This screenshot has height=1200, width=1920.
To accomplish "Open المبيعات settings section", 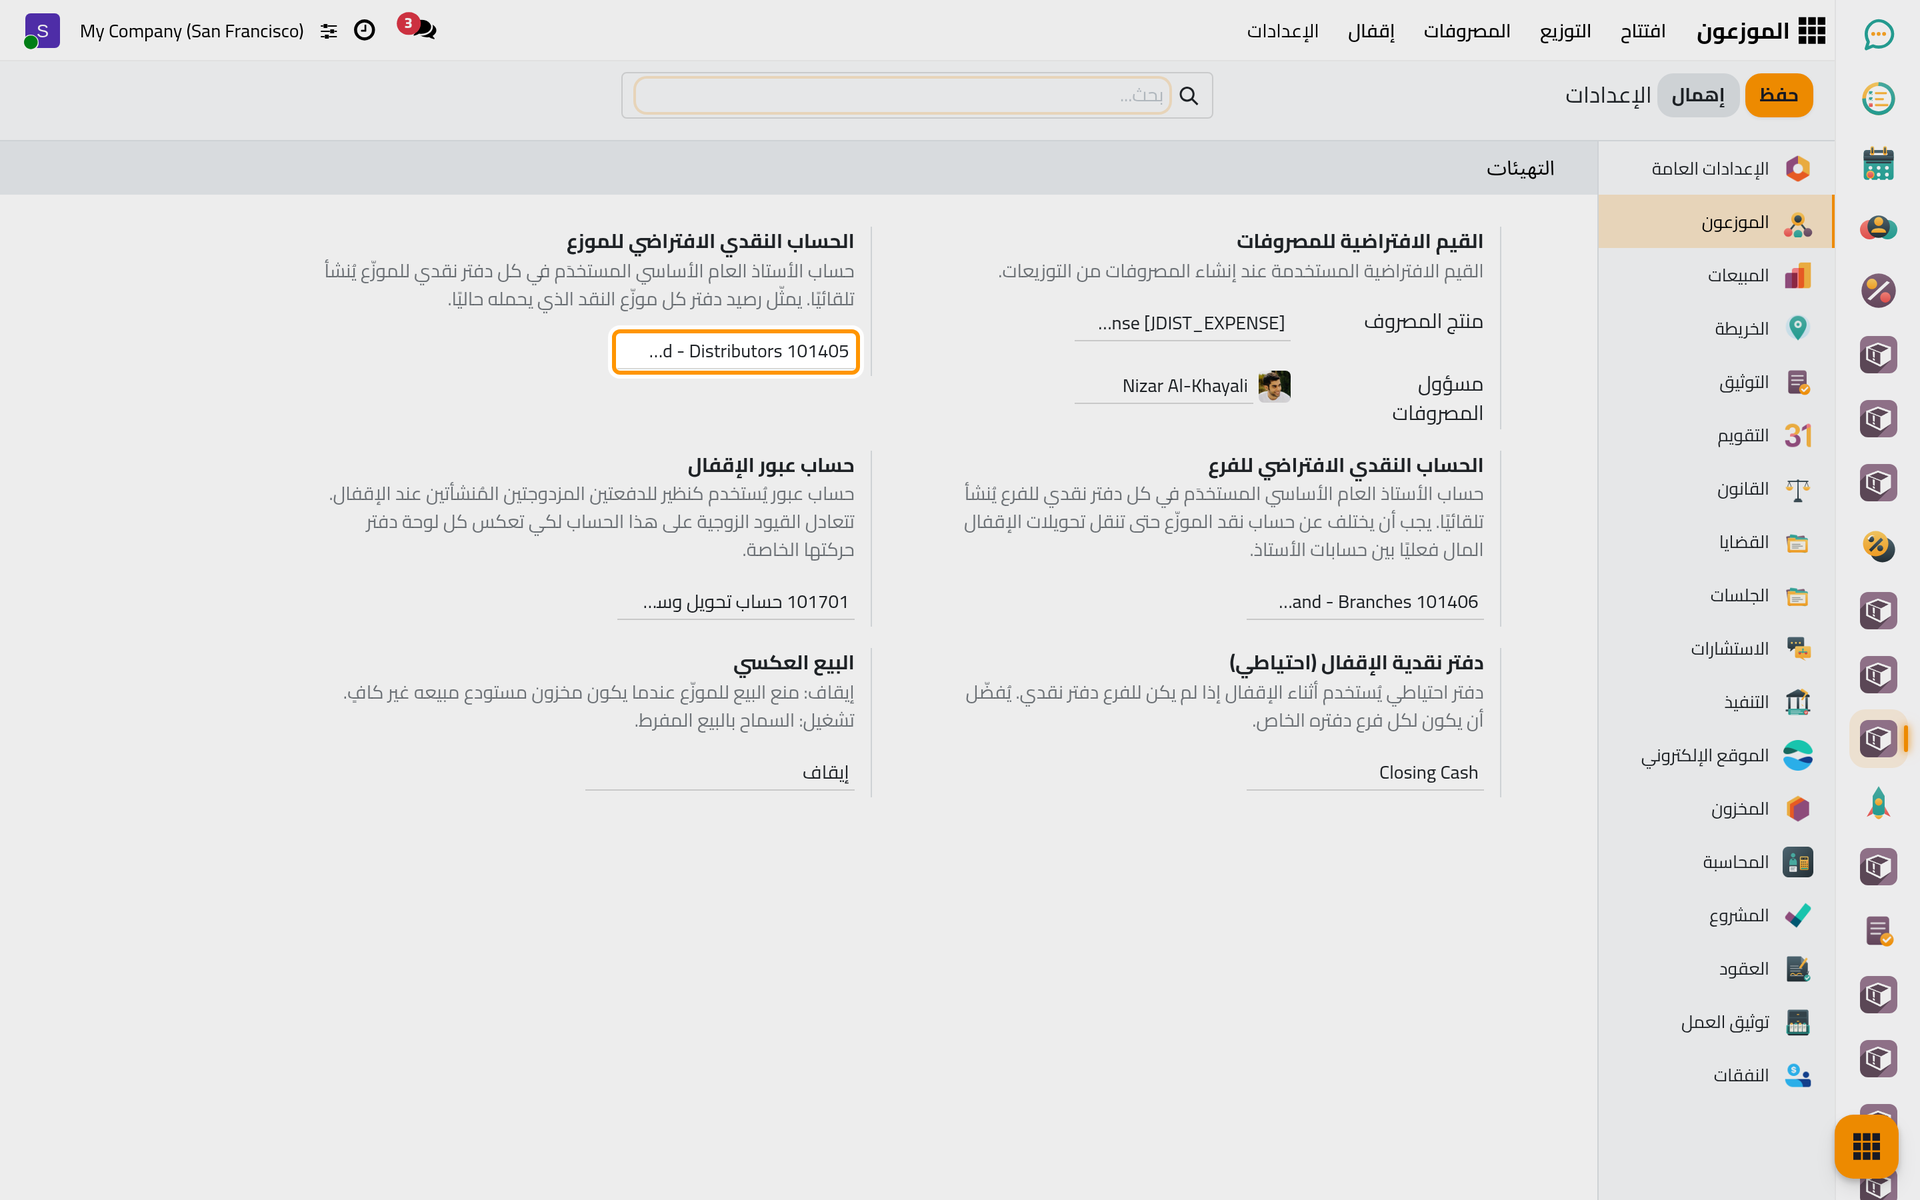I will click(x=1716, y=275).
